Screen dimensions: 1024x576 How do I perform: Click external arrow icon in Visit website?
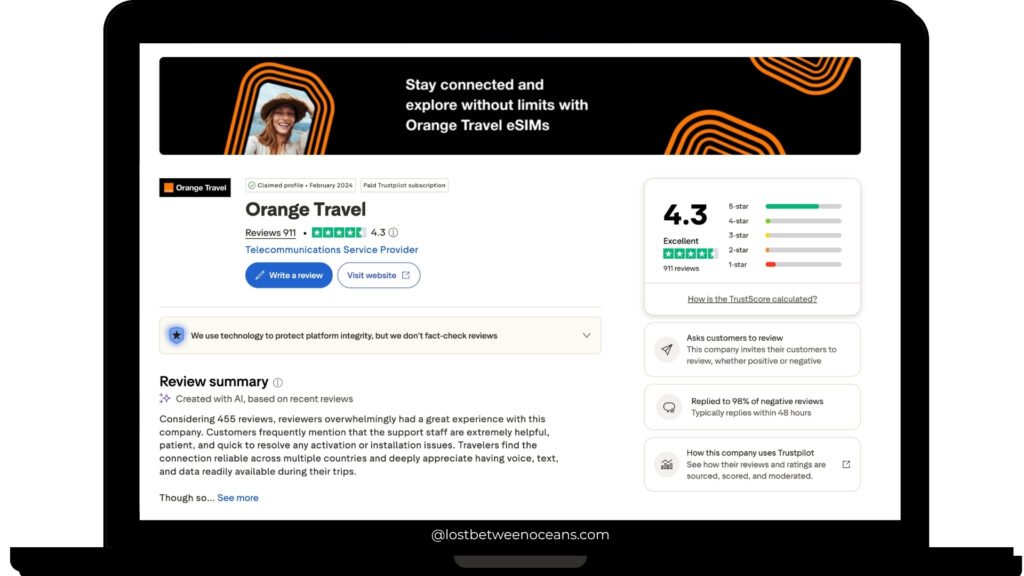[406, 275]
